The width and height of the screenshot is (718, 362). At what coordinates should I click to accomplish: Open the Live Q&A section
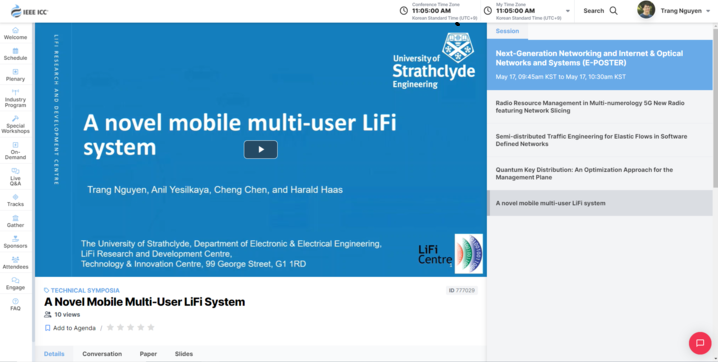(16, 177)
